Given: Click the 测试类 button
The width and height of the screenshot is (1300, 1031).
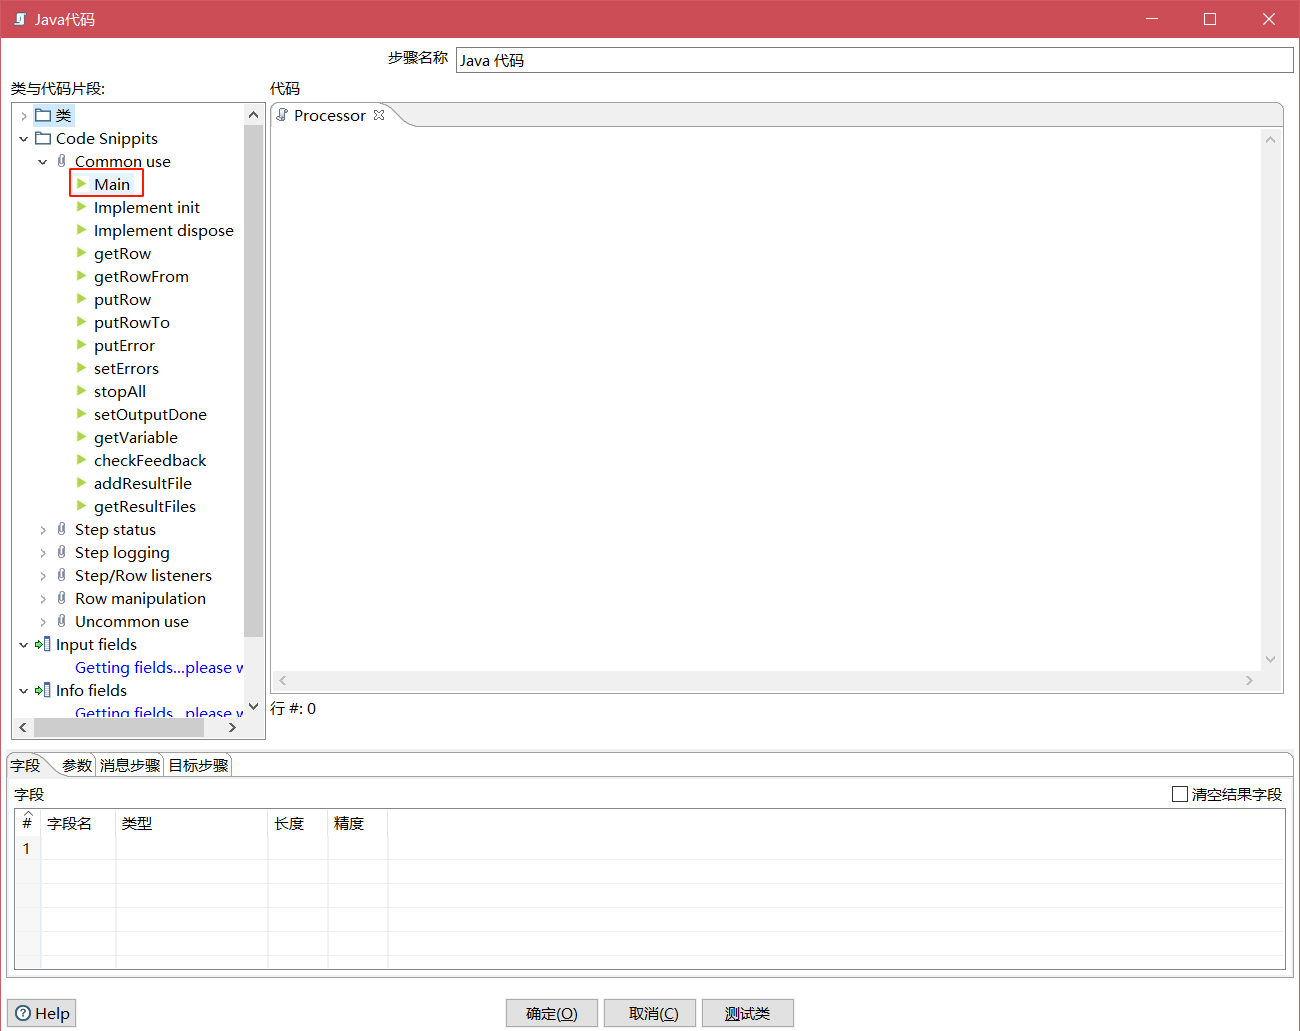Looking at the screenshot, I should (747, 1013).
